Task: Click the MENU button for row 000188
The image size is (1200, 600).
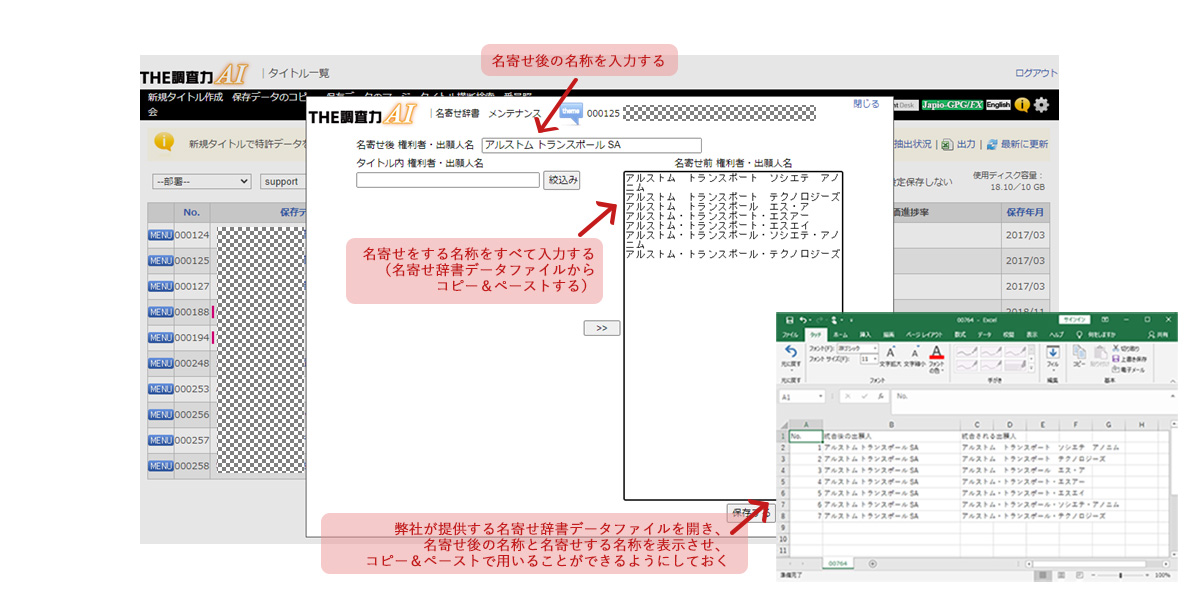Action: 161,312
